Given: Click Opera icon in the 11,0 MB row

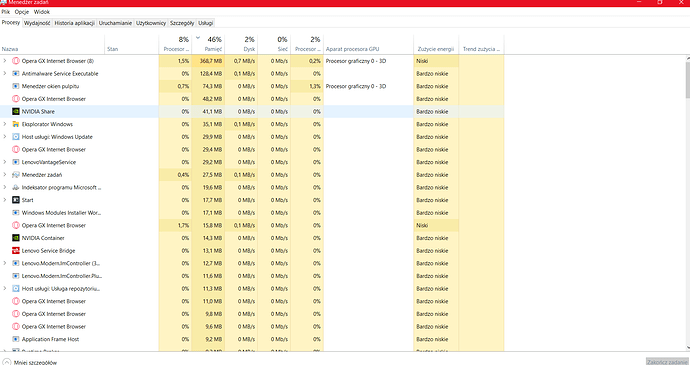Looking at the screenshot, I should pyautogui.click(x=16, y=301).
